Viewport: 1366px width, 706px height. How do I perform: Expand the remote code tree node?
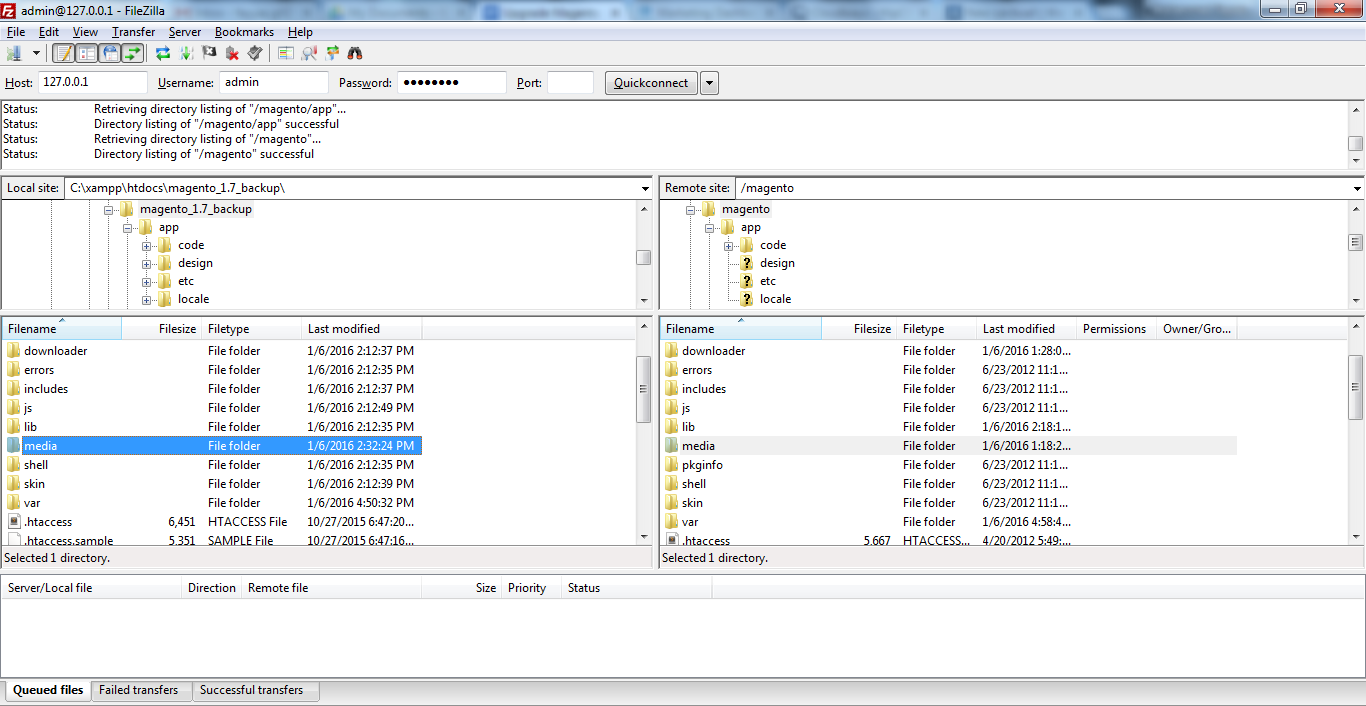pos(729,246)
